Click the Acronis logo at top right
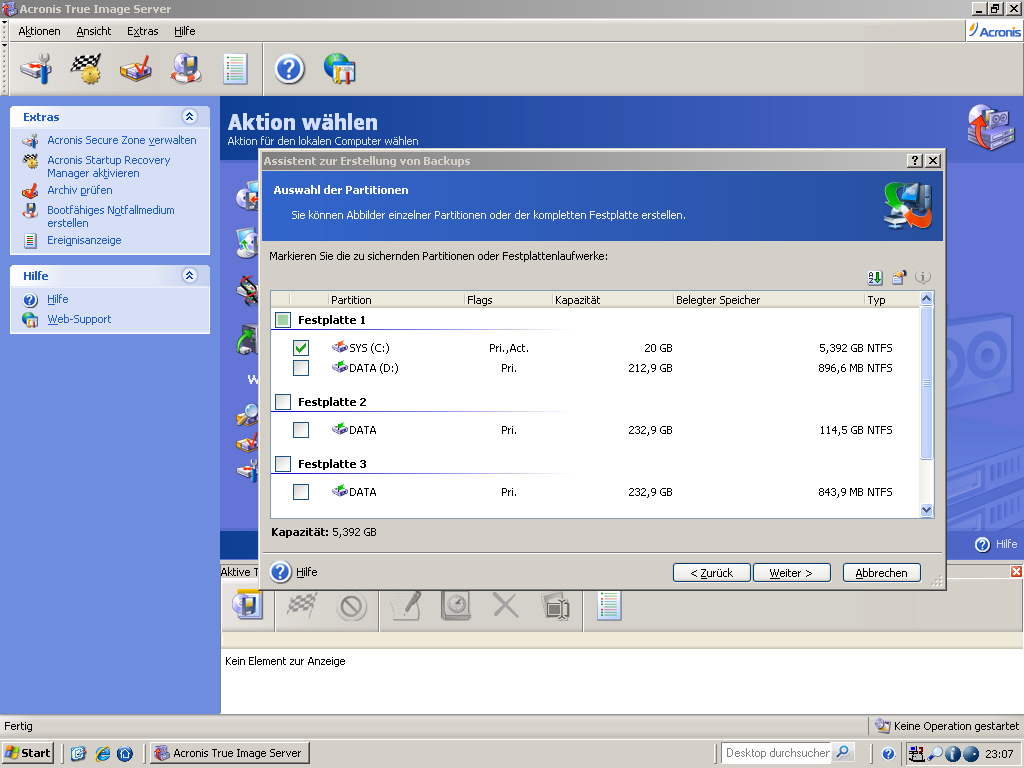Screen dimensions: 1024x768 995,31
